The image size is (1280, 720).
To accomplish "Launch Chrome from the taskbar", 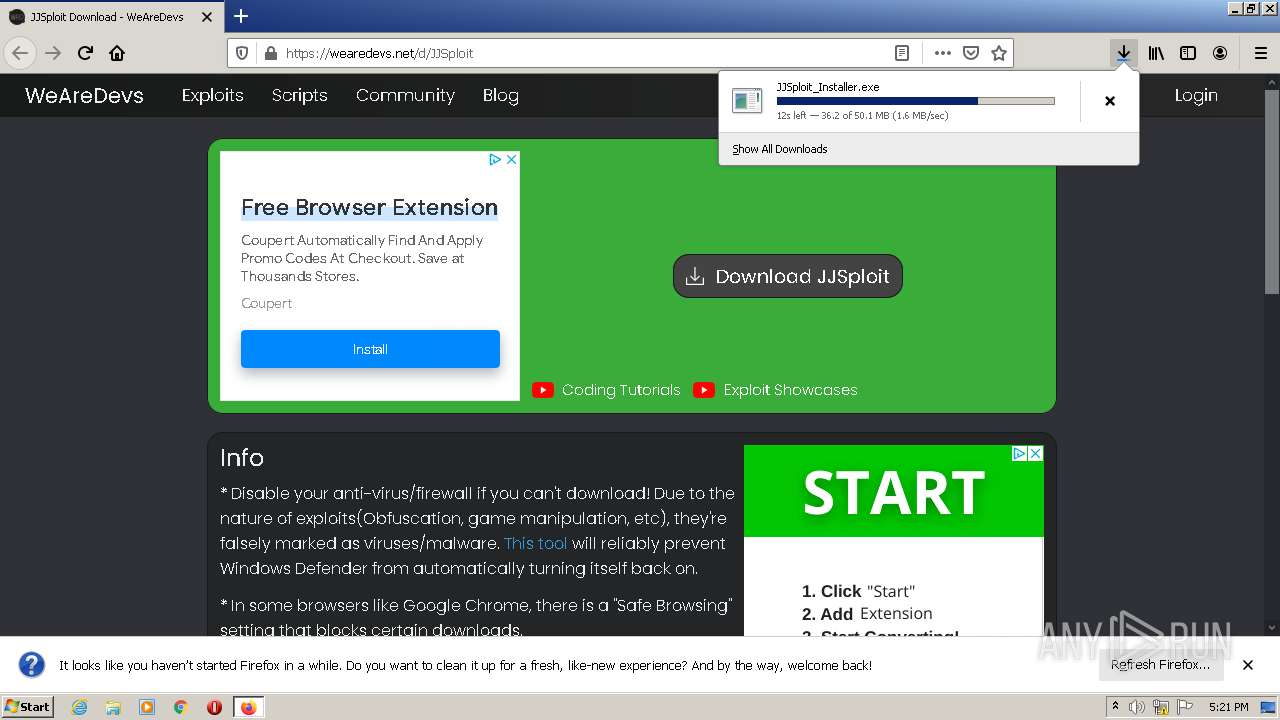I will tap(181, 707).
